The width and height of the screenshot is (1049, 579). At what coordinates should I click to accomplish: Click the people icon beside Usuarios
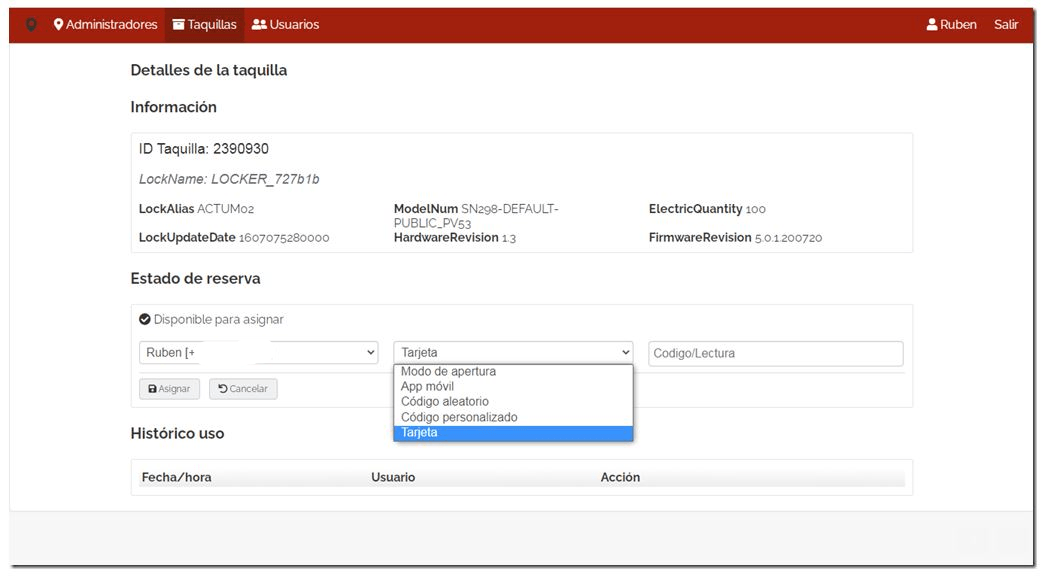click(259, 25)
